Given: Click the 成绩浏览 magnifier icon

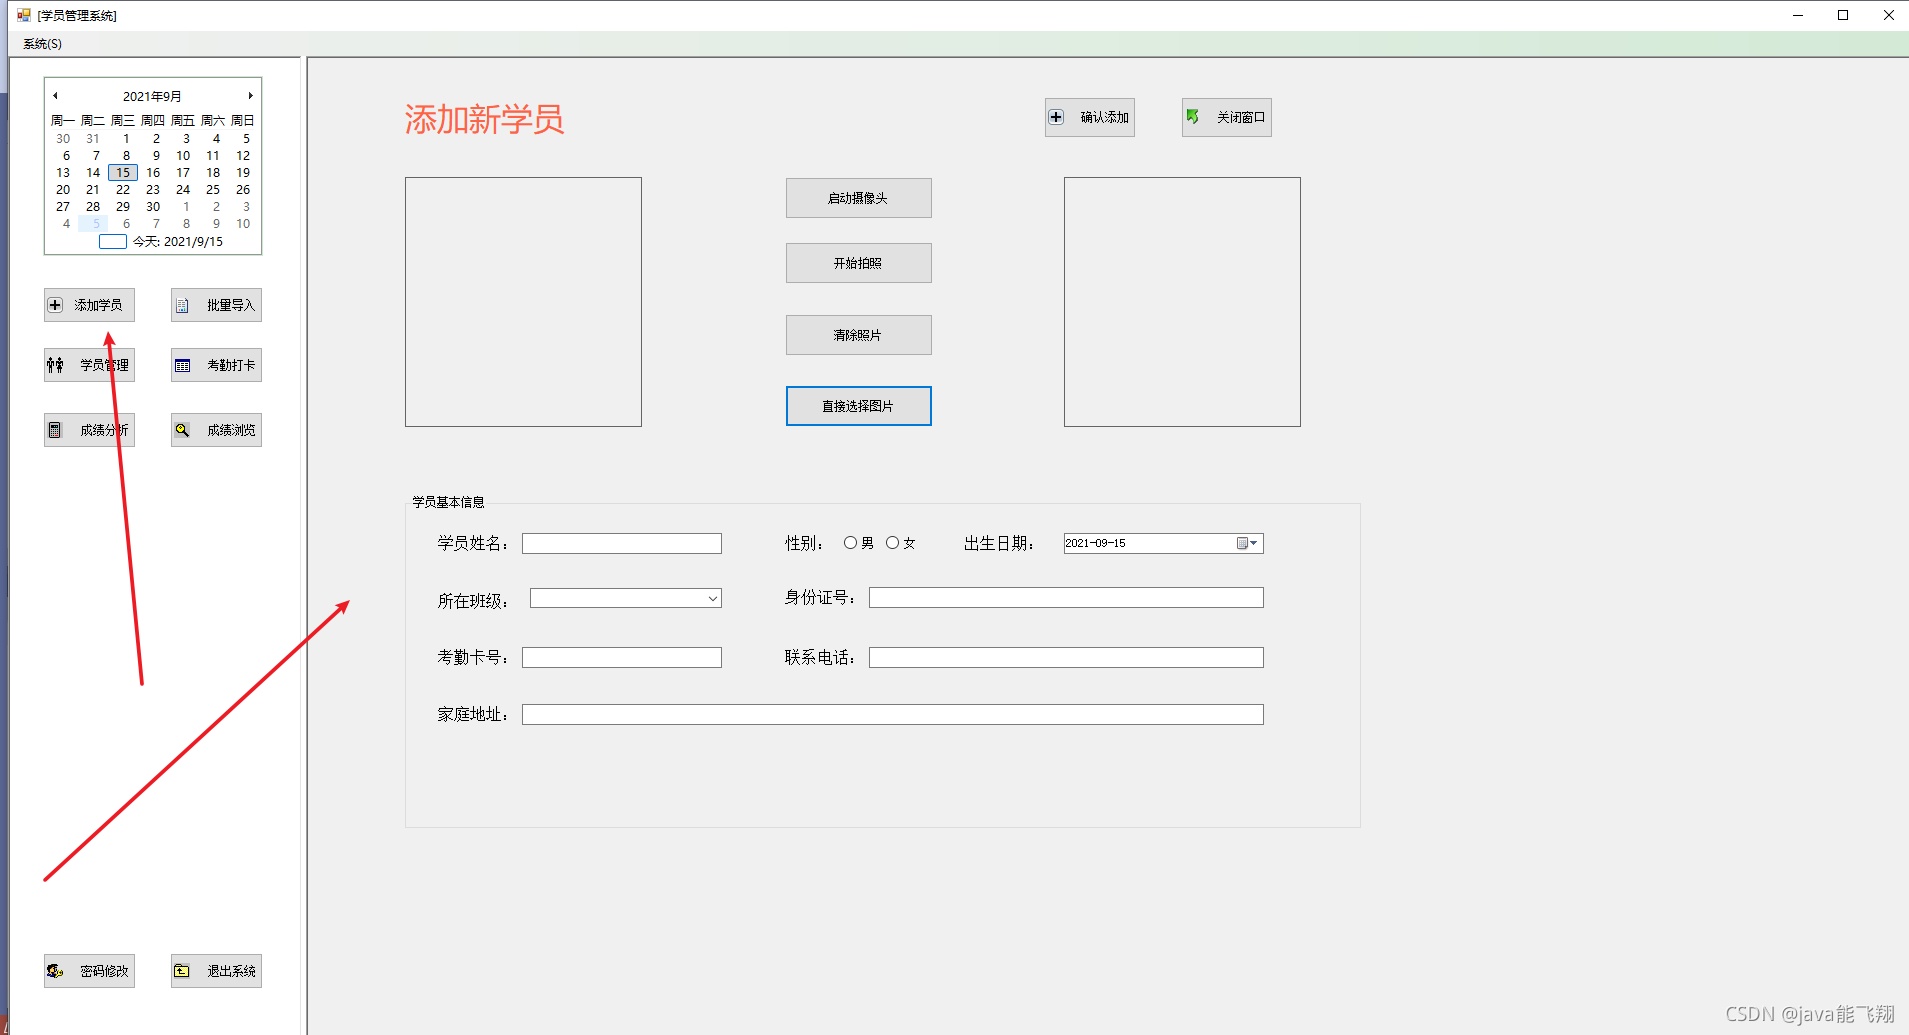Looking at the screenshot, I should pos(182,430).
